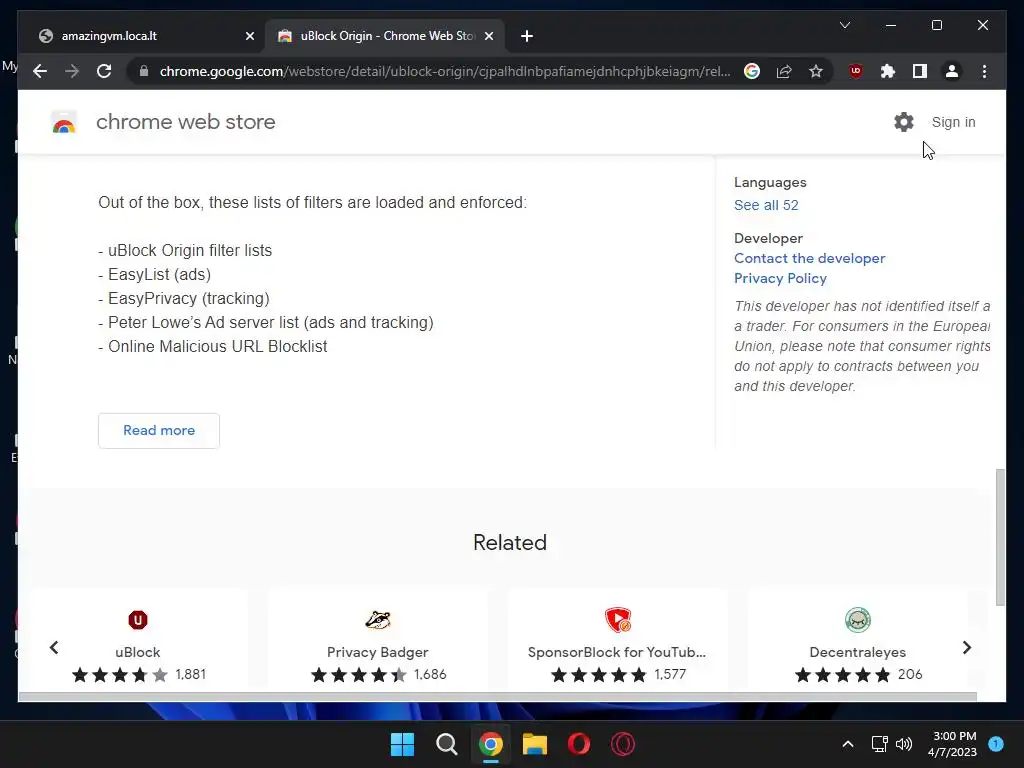
Task: Open File Explorer from the taskbar
Action: click(535, 744)
